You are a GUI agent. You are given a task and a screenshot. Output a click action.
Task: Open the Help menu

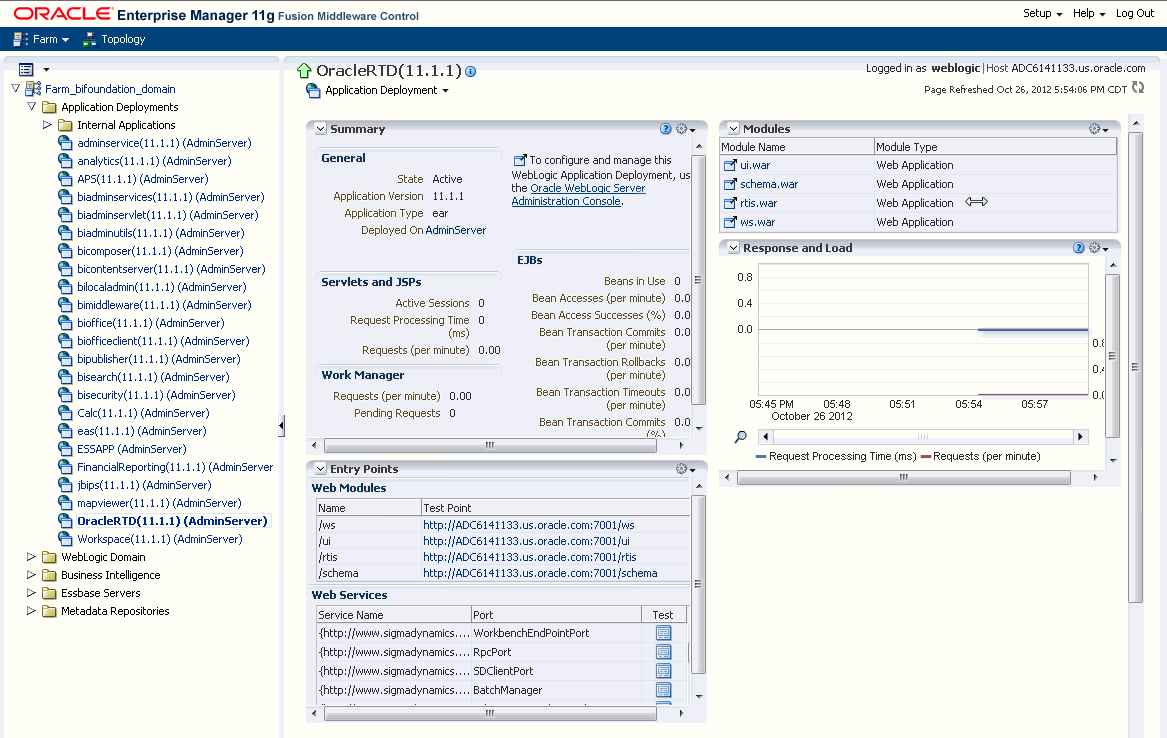click(1089, 13)
